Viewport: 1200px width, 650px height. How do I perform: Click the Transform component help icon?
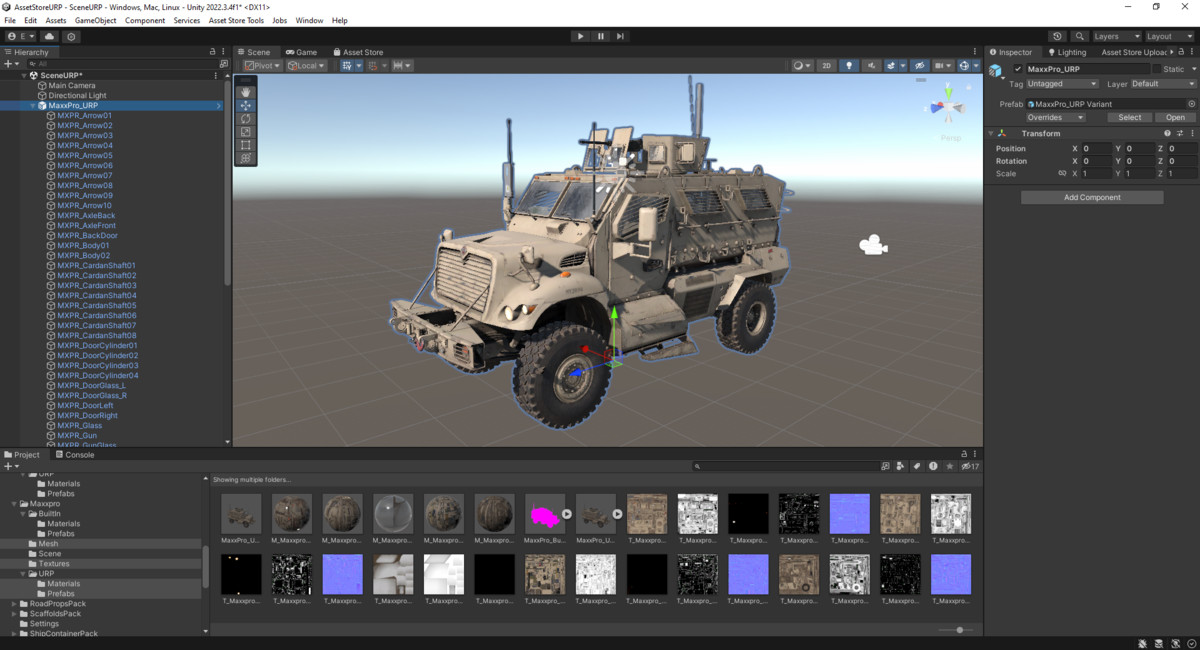point(1167,133)
